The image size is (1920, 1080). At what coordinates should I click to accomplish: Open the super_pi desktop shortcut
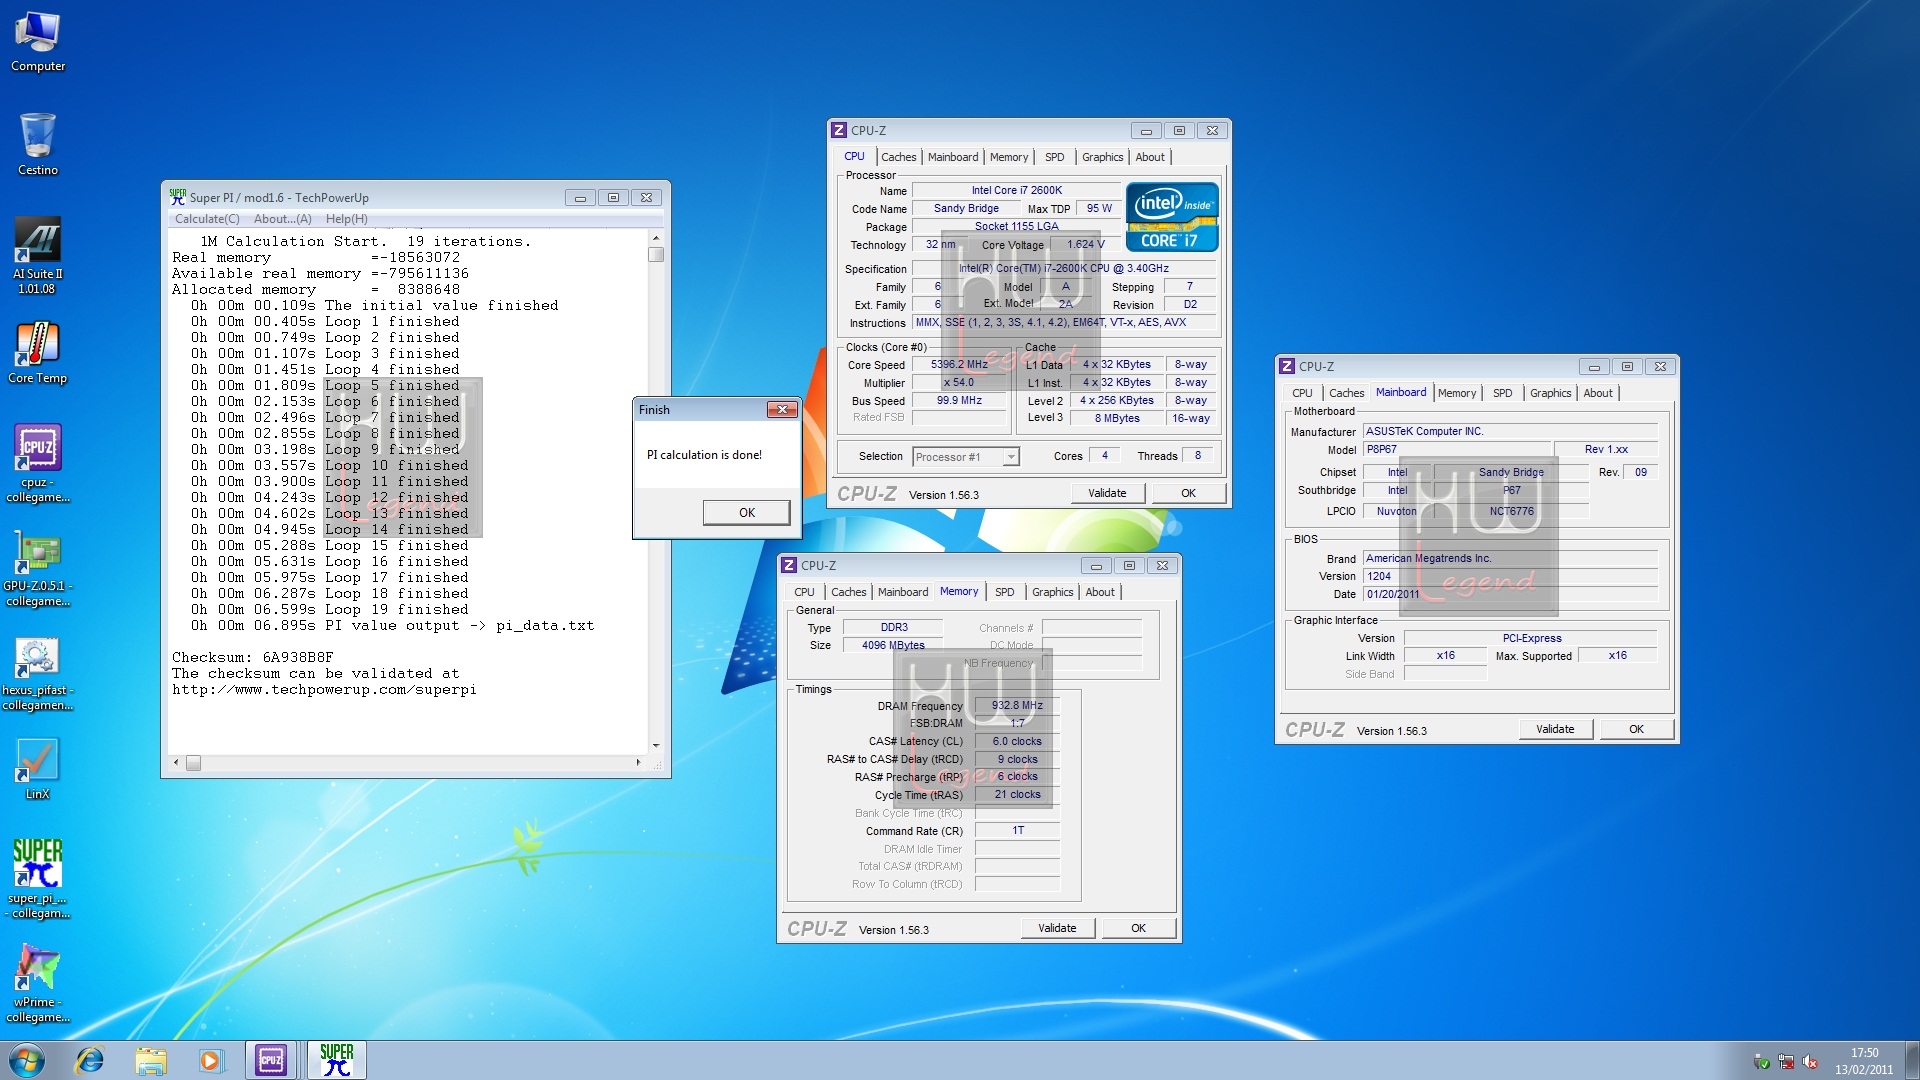38,880
